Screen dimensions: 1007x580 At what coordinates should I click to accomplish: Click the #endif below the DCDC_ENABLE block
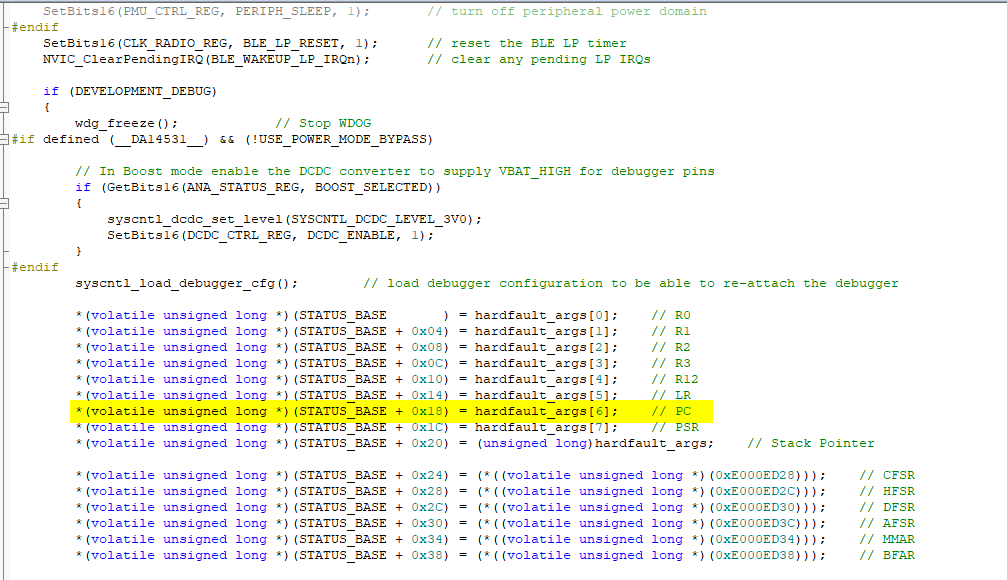35,267
